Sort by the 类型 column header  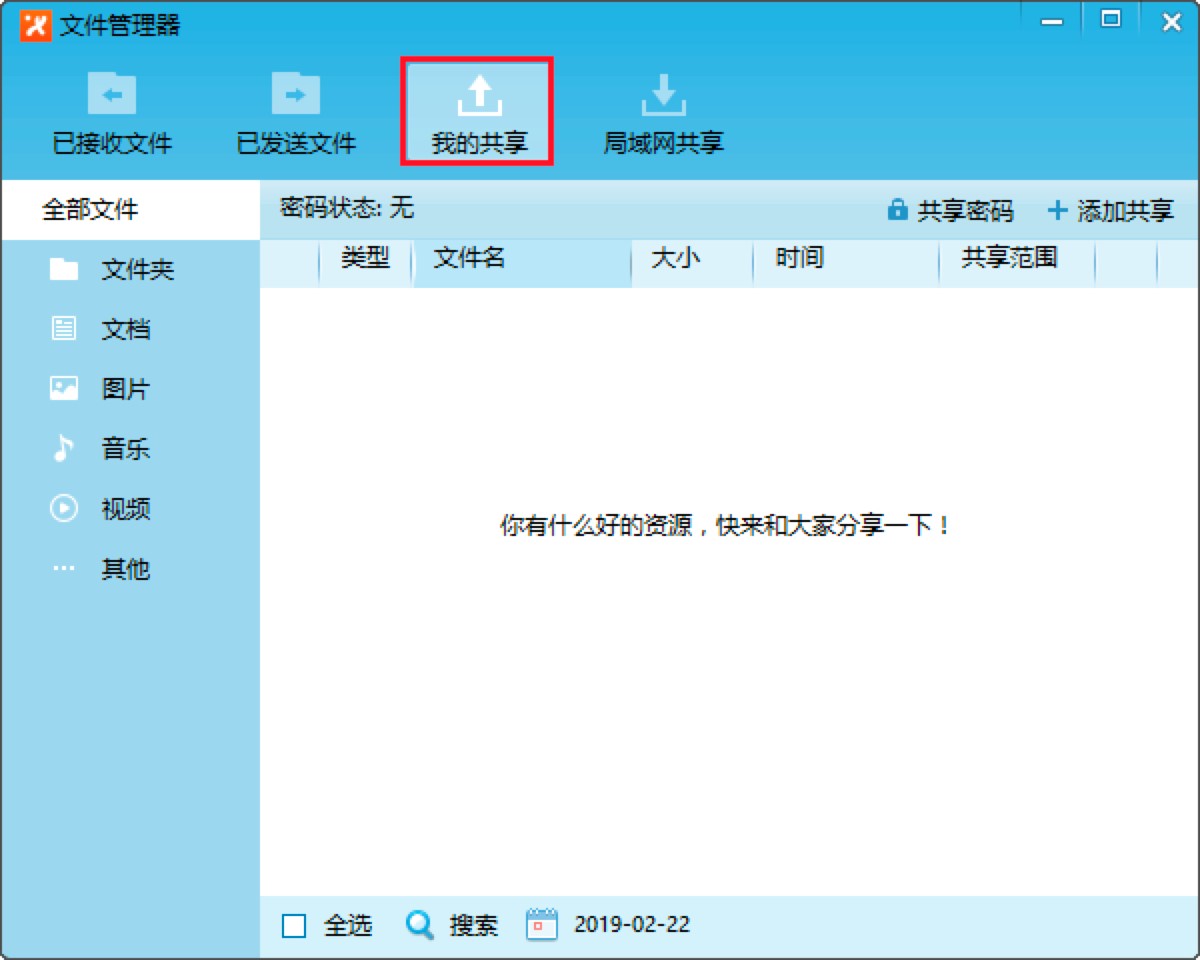tap(365, 258)
